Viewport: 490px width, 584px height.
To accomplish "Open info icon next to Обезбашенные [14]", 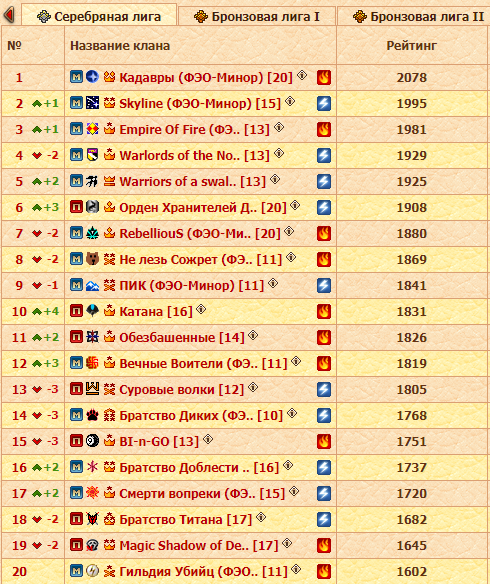I will click(253, 335).
